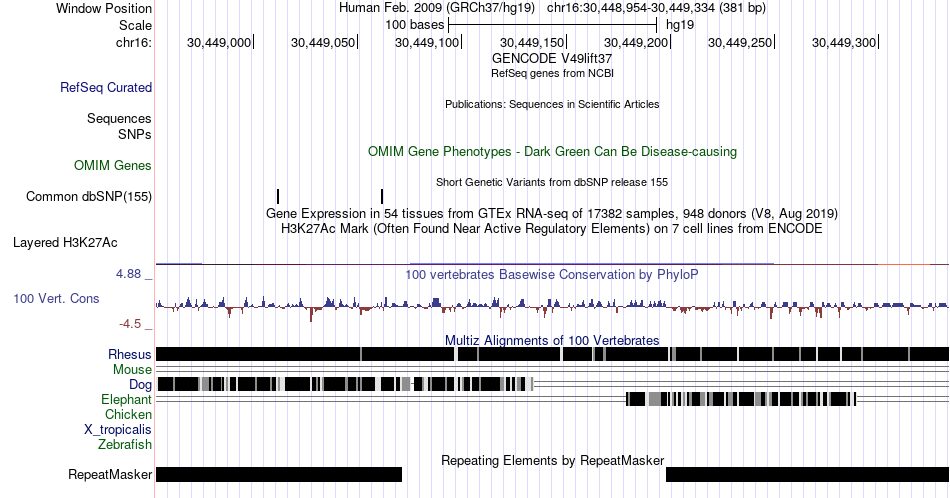The width and height of the screenshot is (950, 498).
Task: Click the Layered H3K27Ac track label
Action: (65, 242)
